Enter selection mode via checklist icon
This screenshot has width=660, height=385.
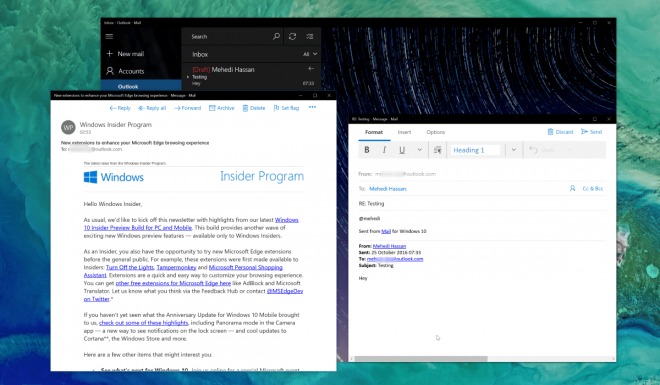pos(310,37)
